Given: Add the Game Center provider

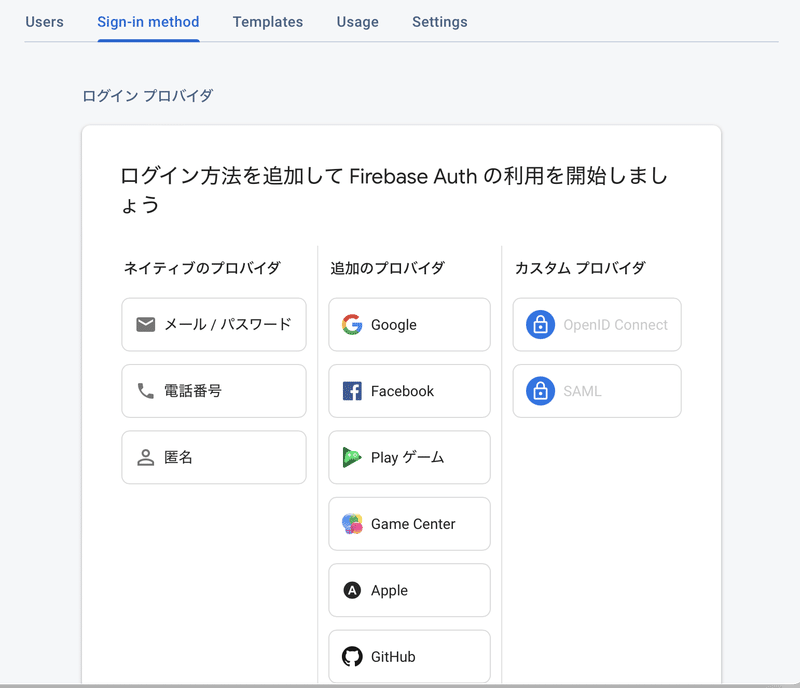Looking at the screenshot, I should tap(409, 524).
